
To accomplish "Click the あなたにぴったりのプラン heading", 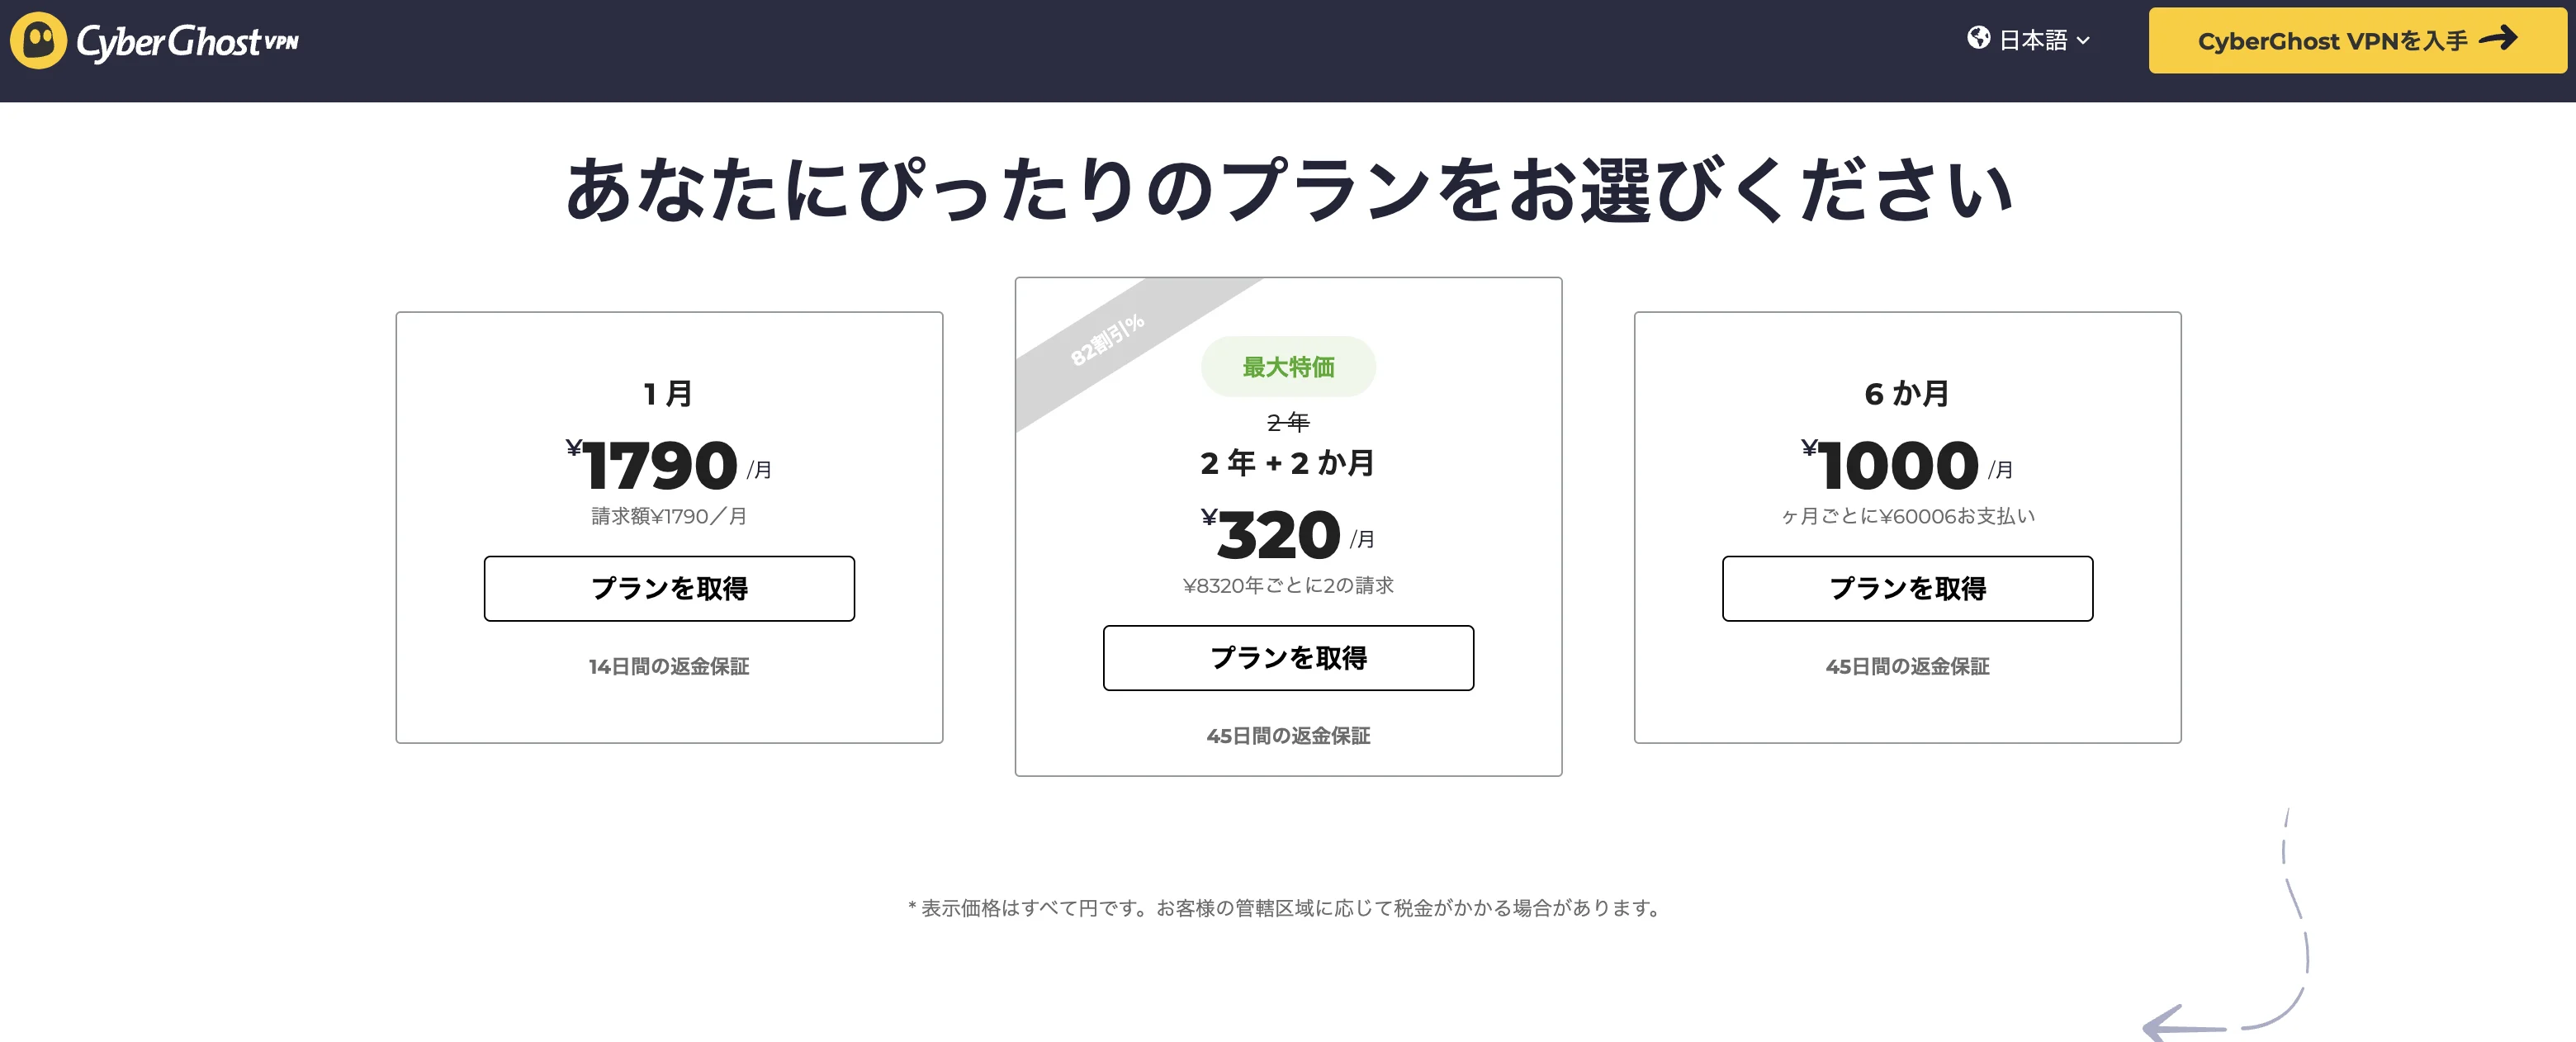I will coord(1288,190).
